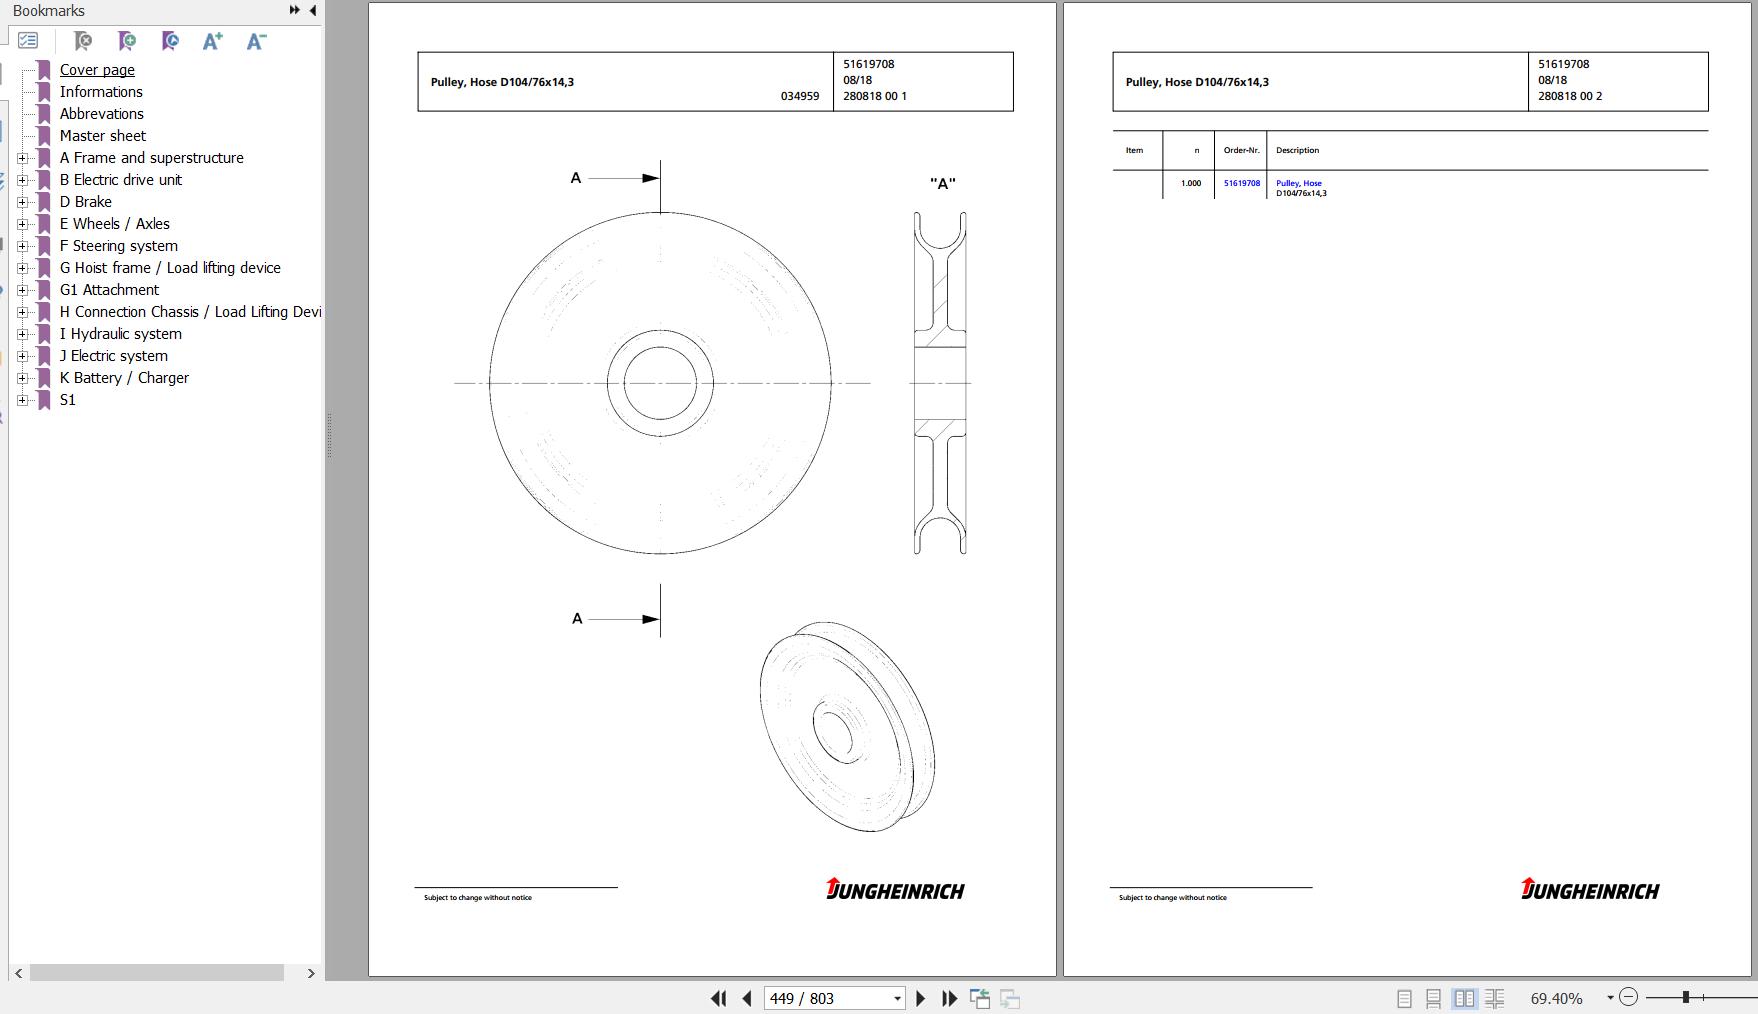The height and width of the screenshot is (1014, 1758).
Task: Expand K Battery / Charger bookmark
Action: click(x=23, y=378)
